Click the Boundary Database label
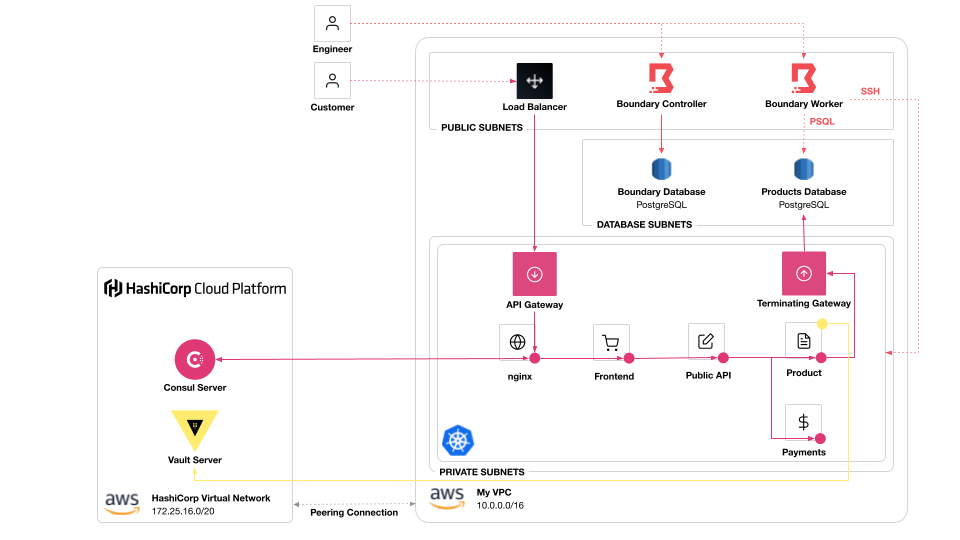960x540 pixels. coord(661,192)
